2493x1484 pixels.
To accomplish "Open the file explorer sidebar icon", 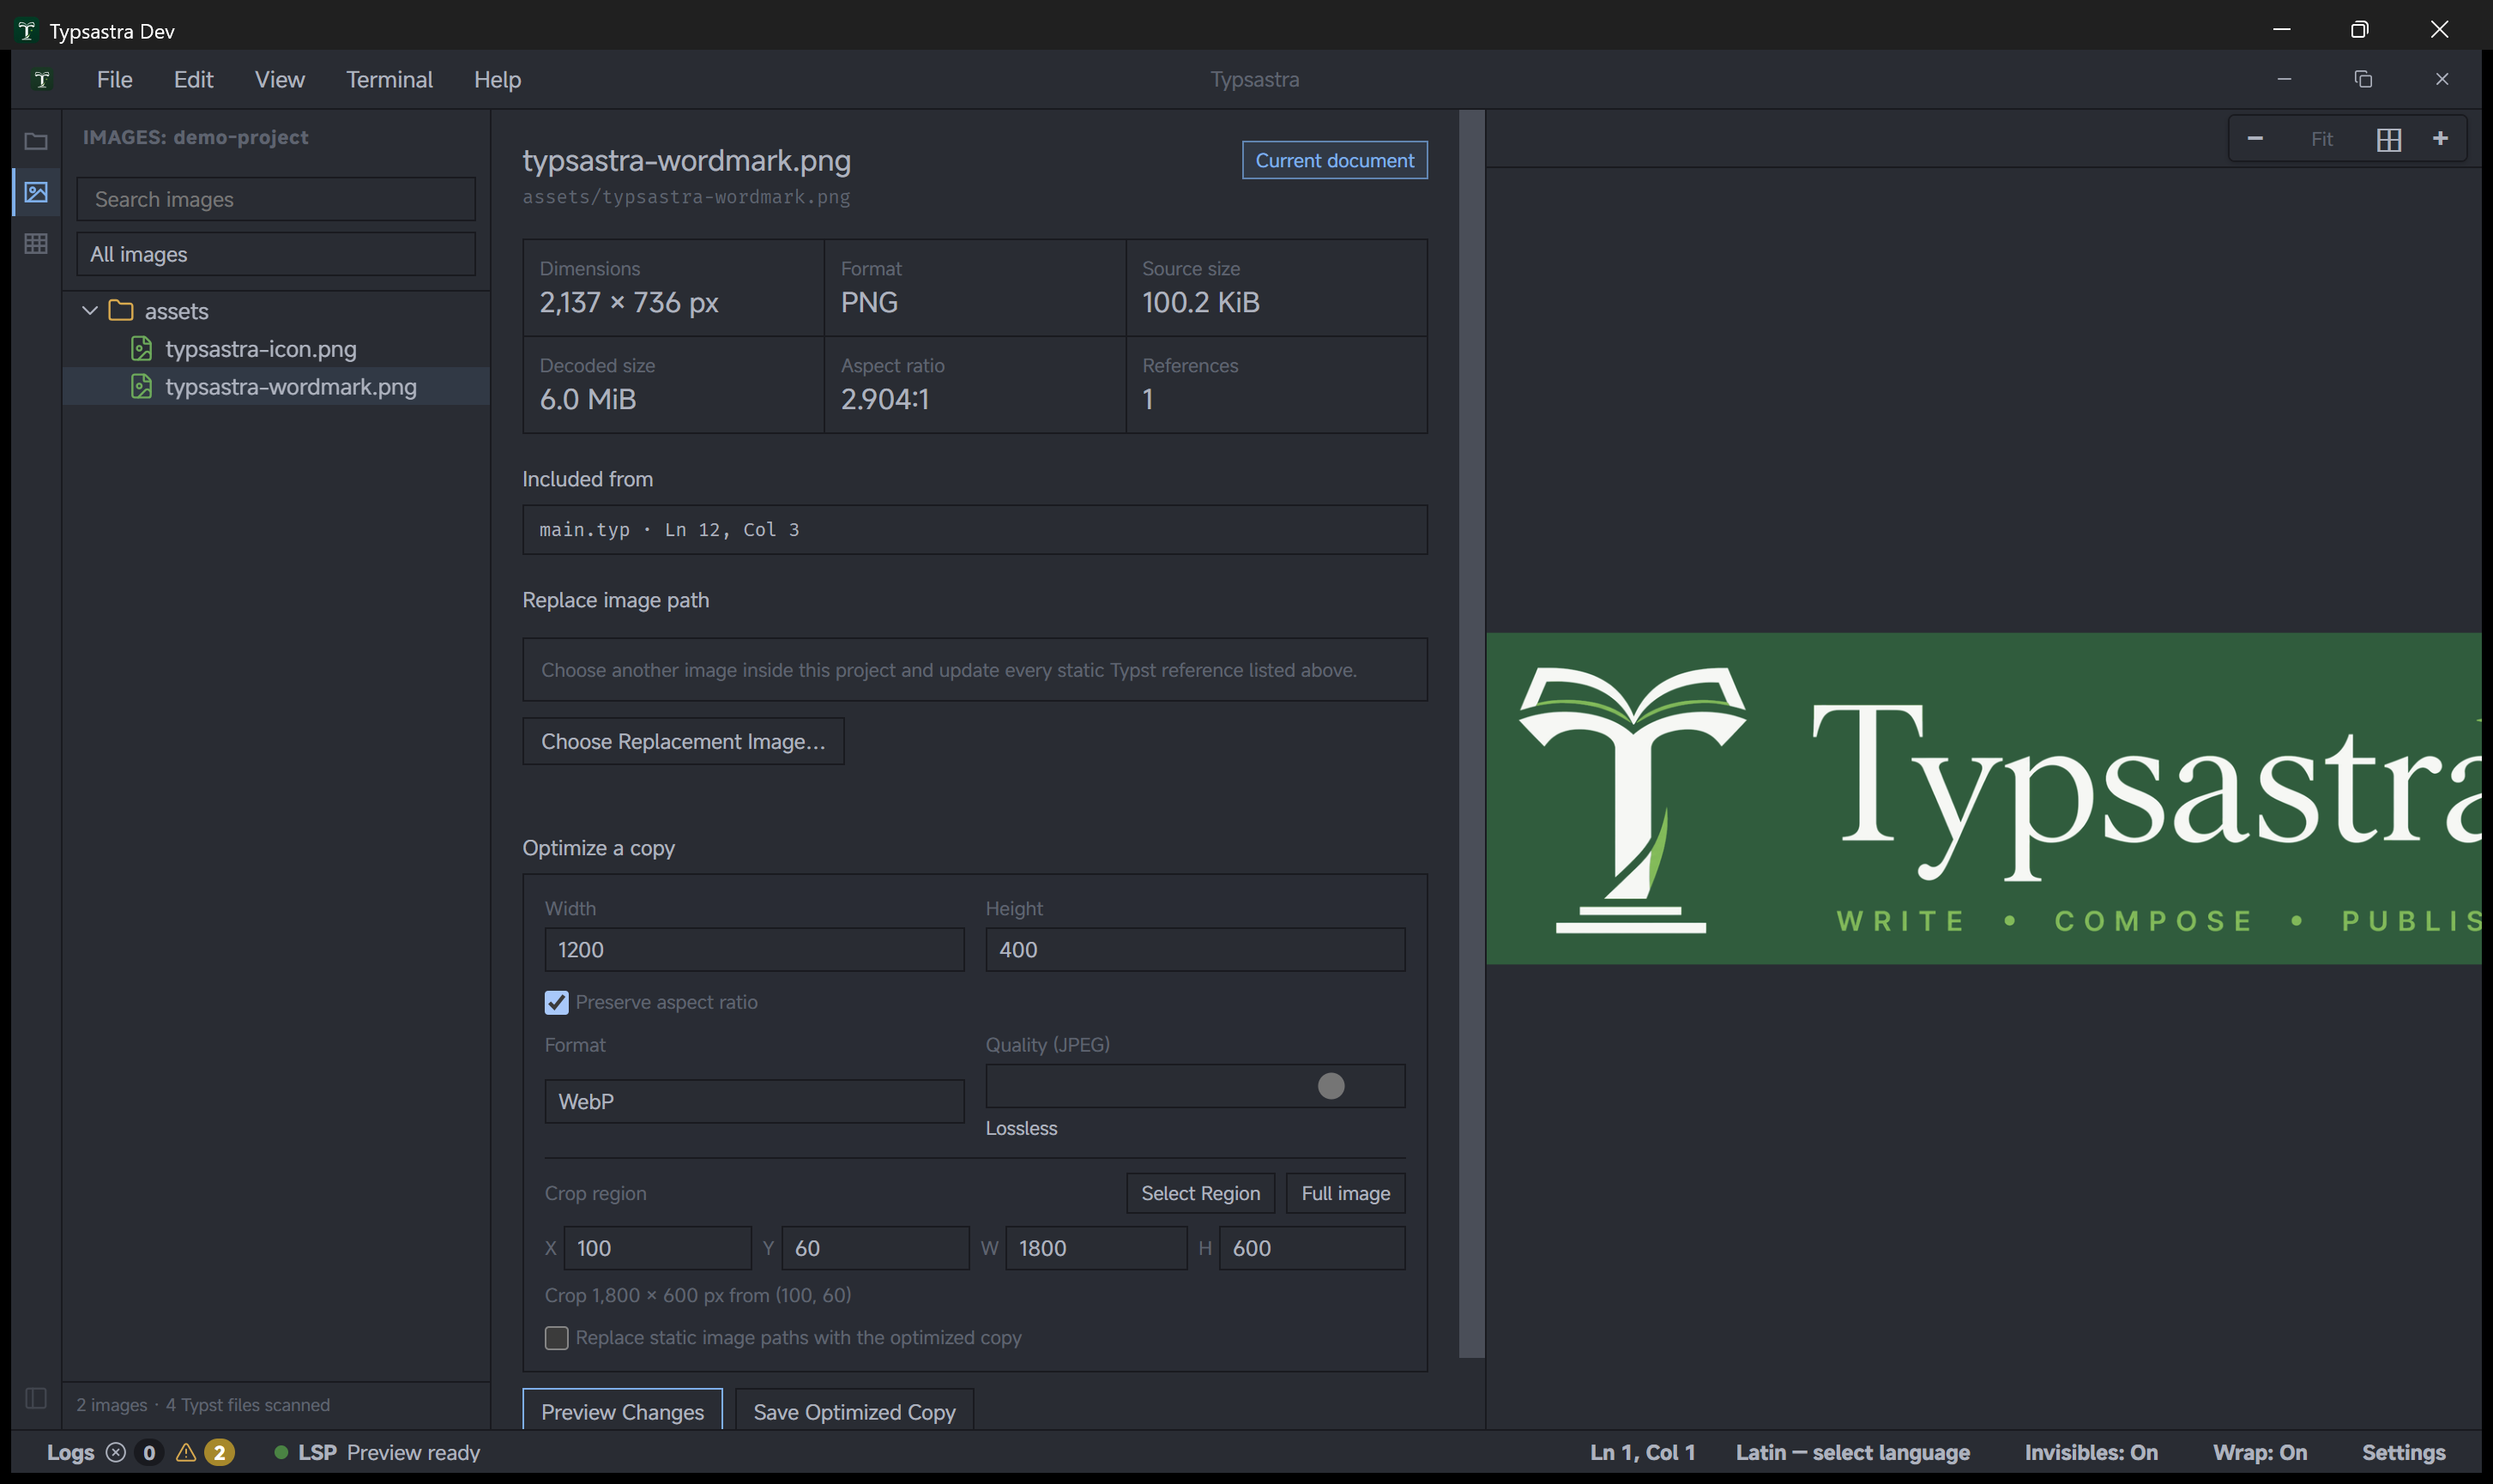I will pyautogui.click(x=36, y=141).
